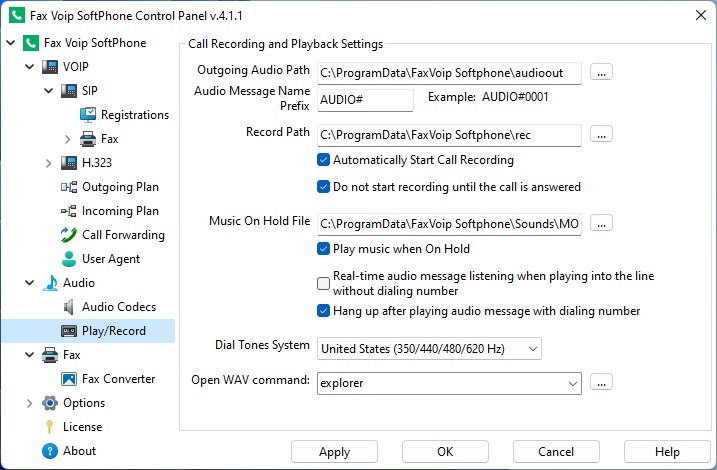Click the License key icon
717x470 pixels.
[50, 427]
